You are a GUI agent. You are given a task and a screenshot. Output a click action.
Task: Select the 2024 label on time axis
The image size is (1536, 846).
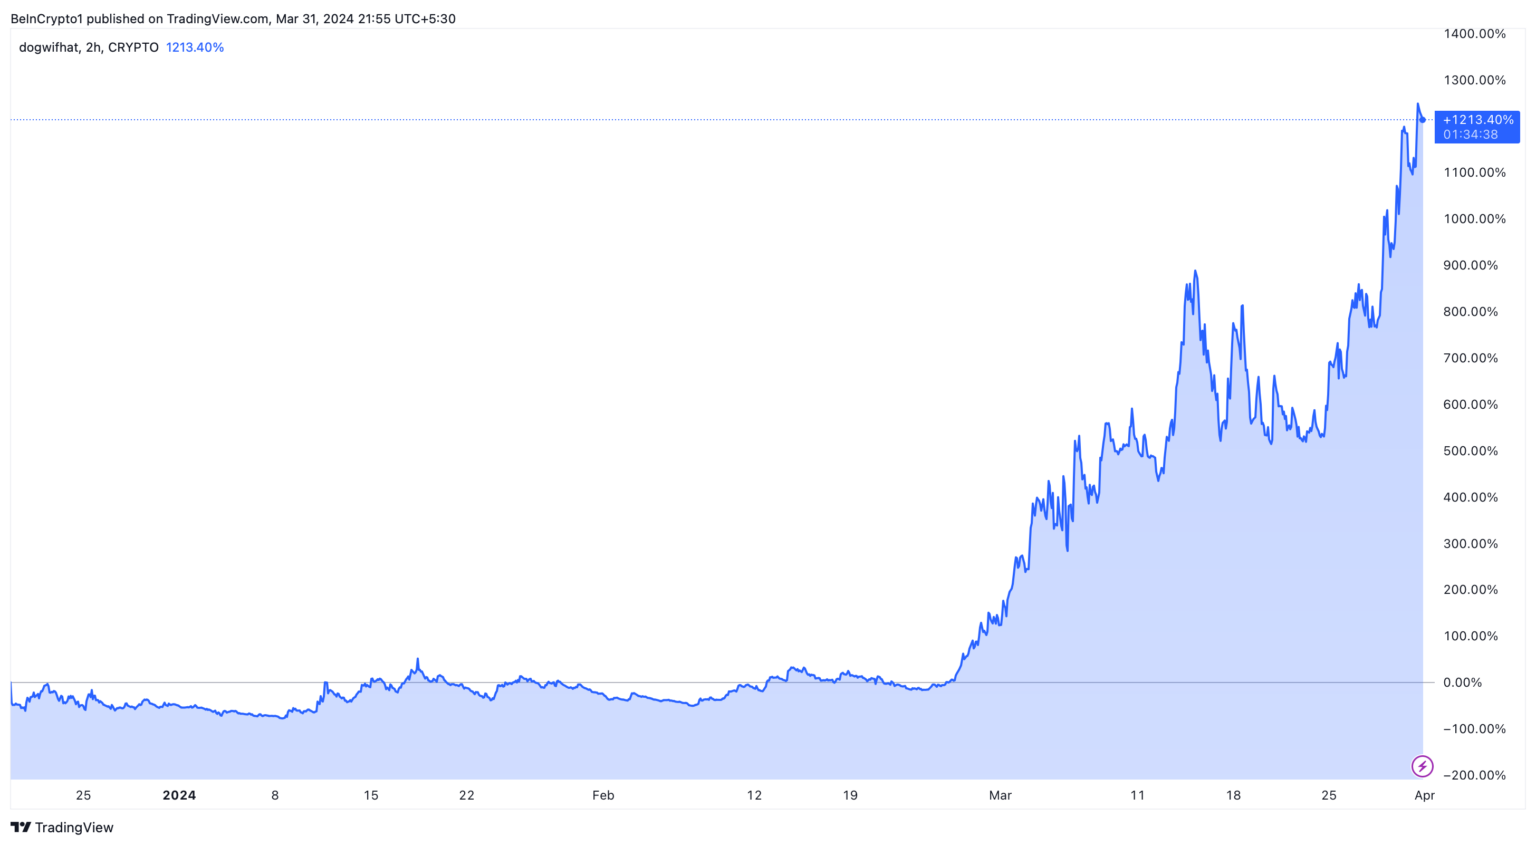click(179, 796)
